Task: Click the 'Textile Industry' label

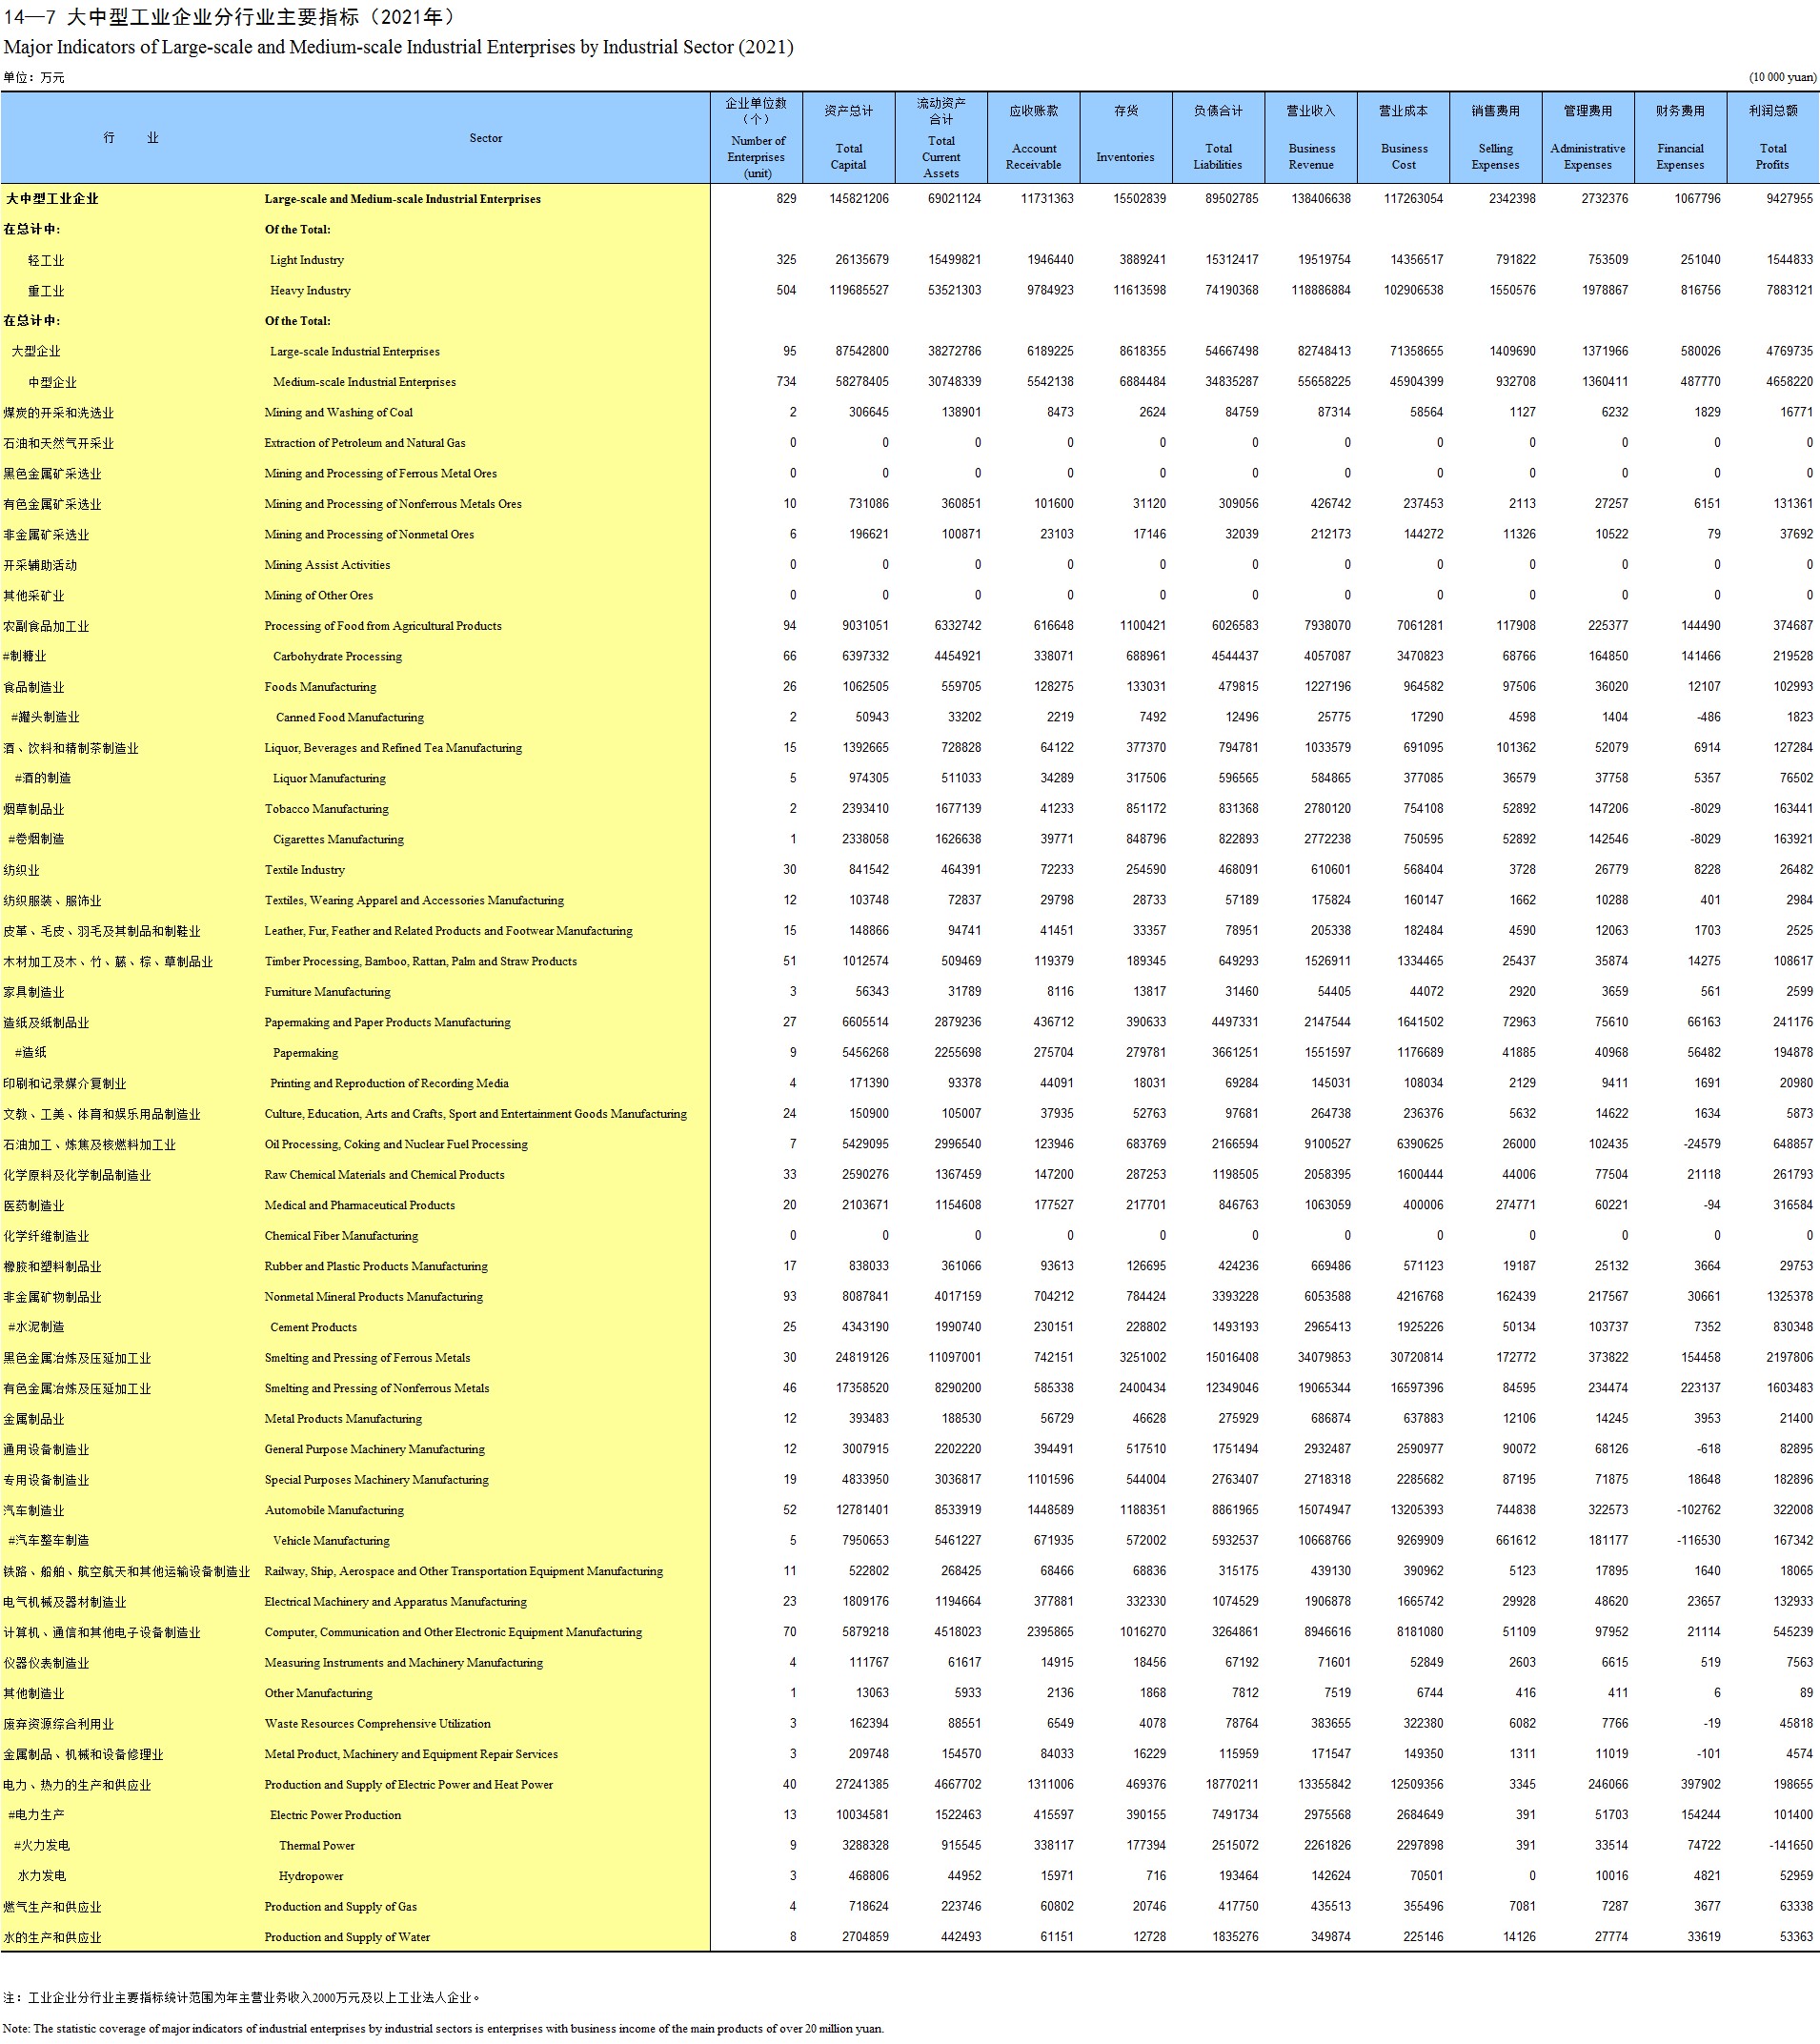Action: (304, 870)
